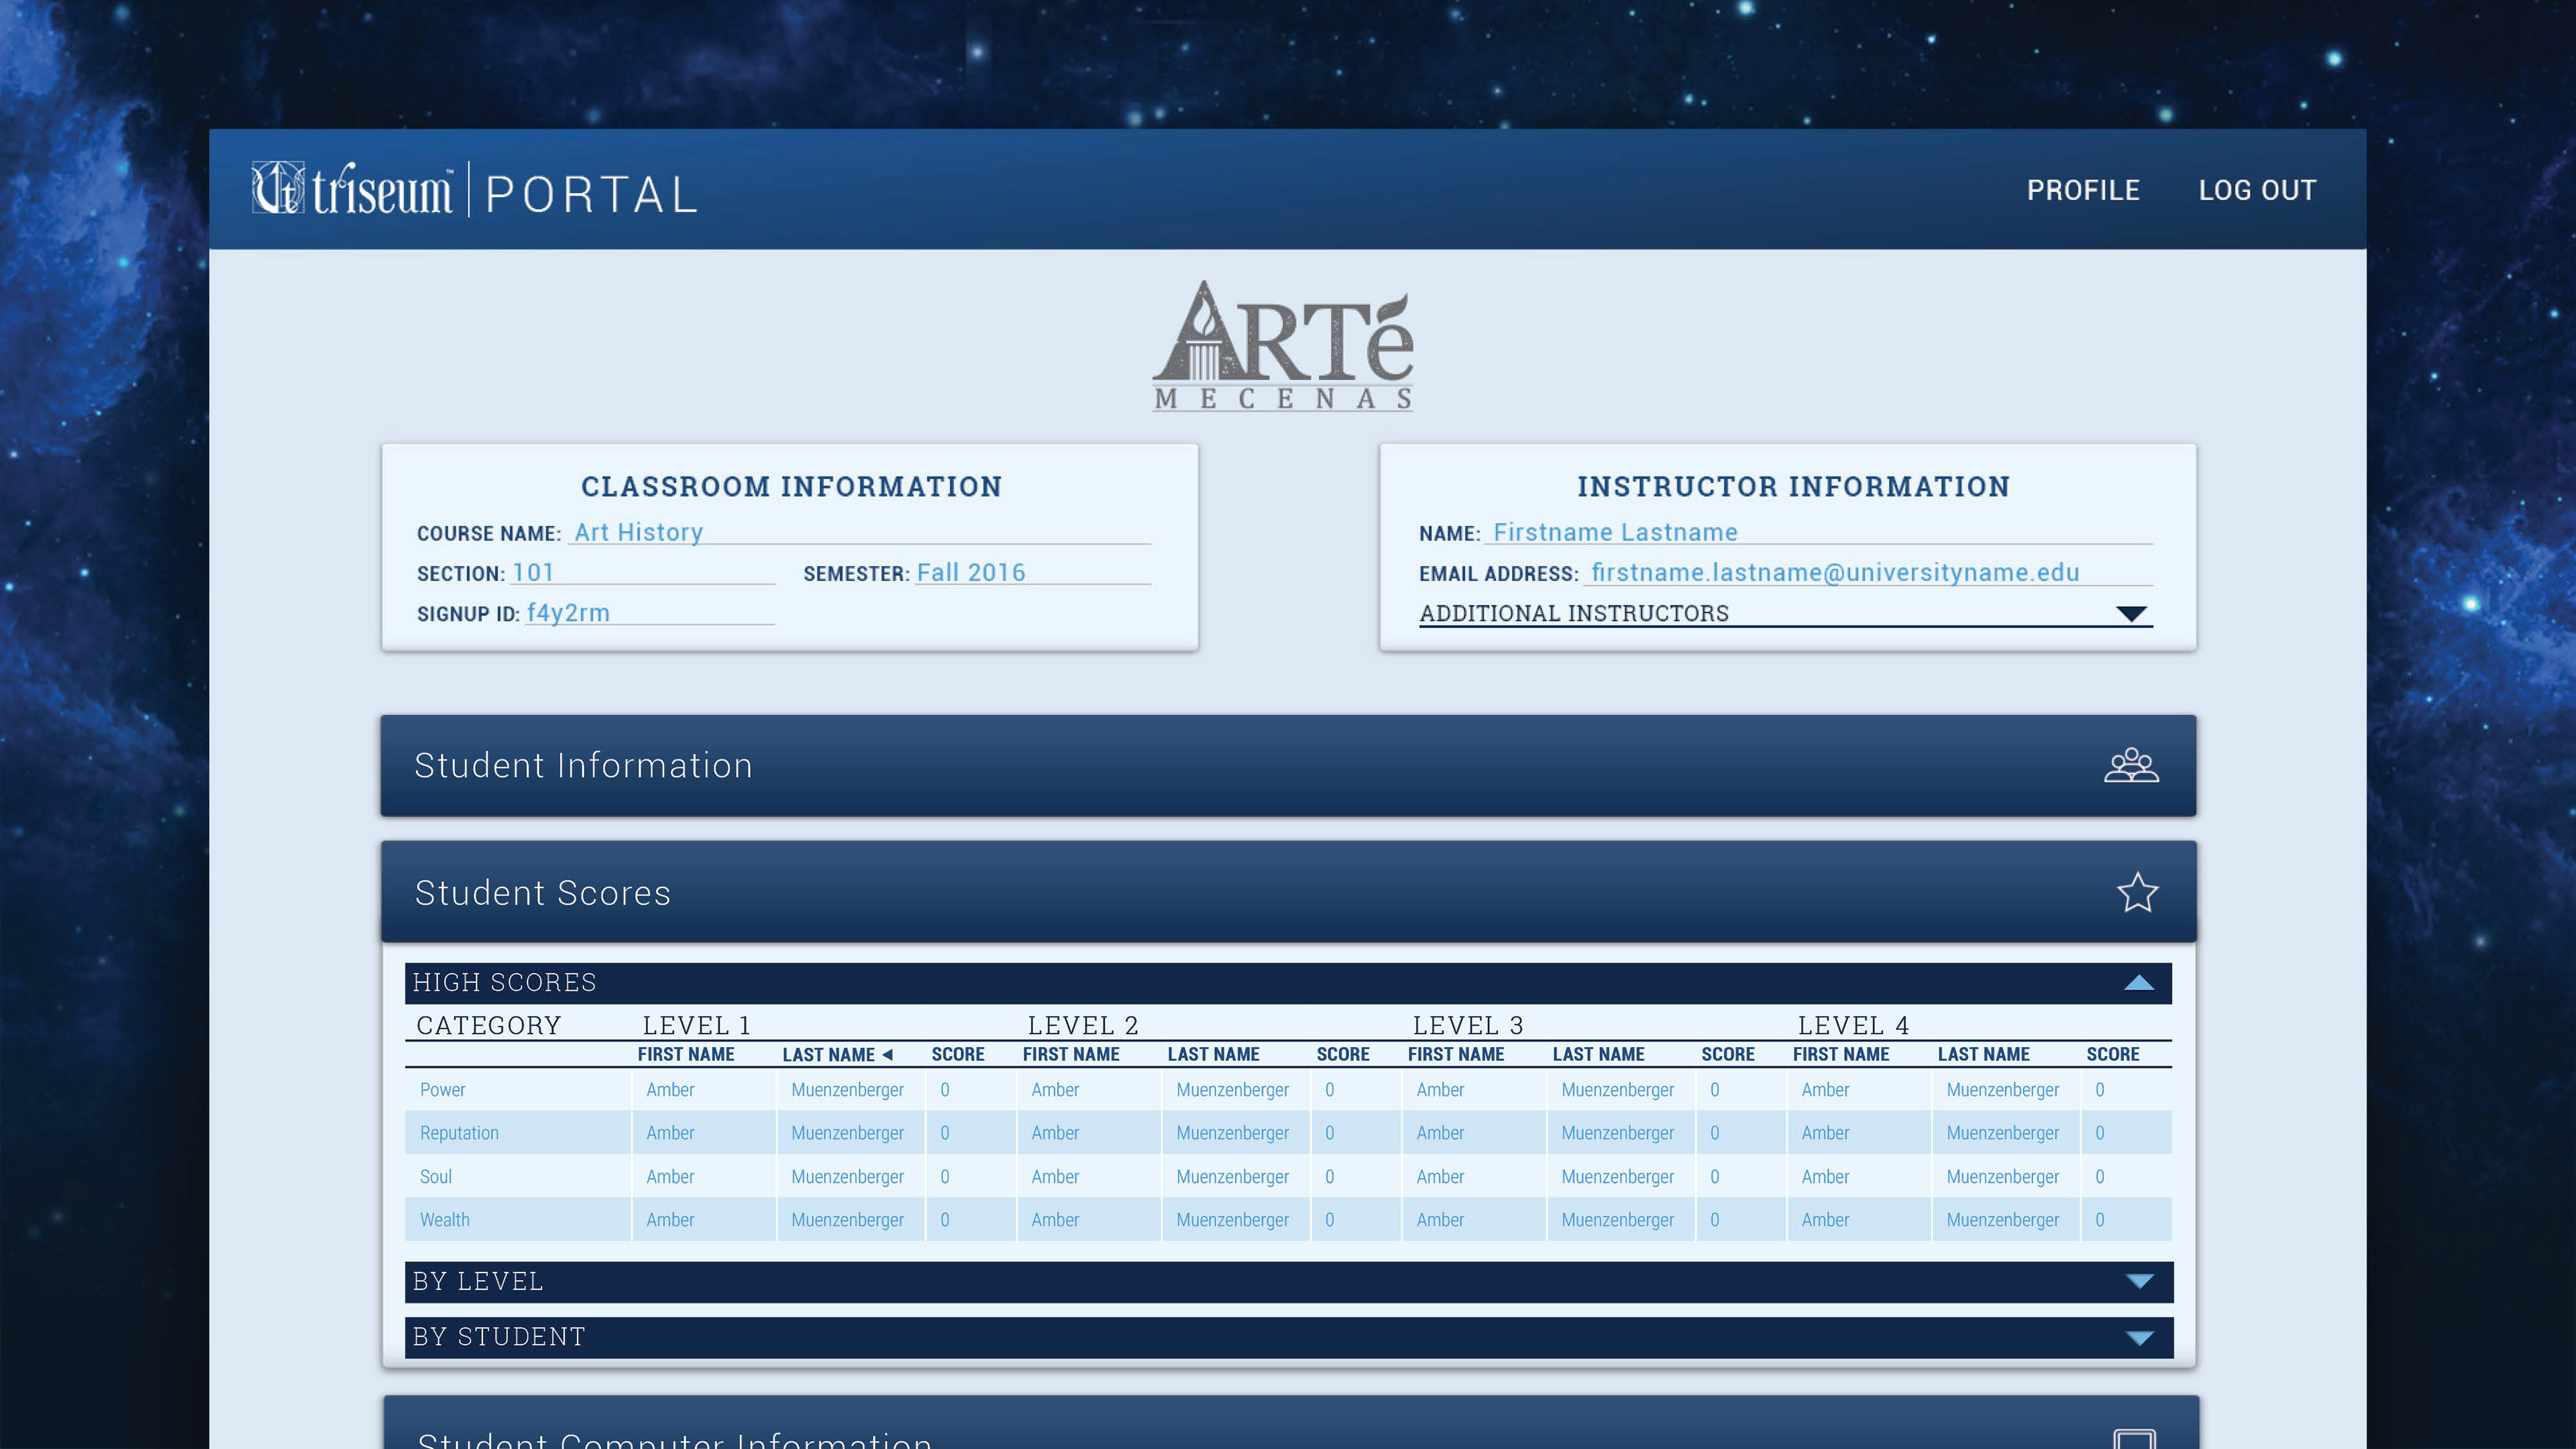Click Level 4 Amber in Soul row
The width and height of the screenshot is (2576, 1449).
pos(1825,1177)
